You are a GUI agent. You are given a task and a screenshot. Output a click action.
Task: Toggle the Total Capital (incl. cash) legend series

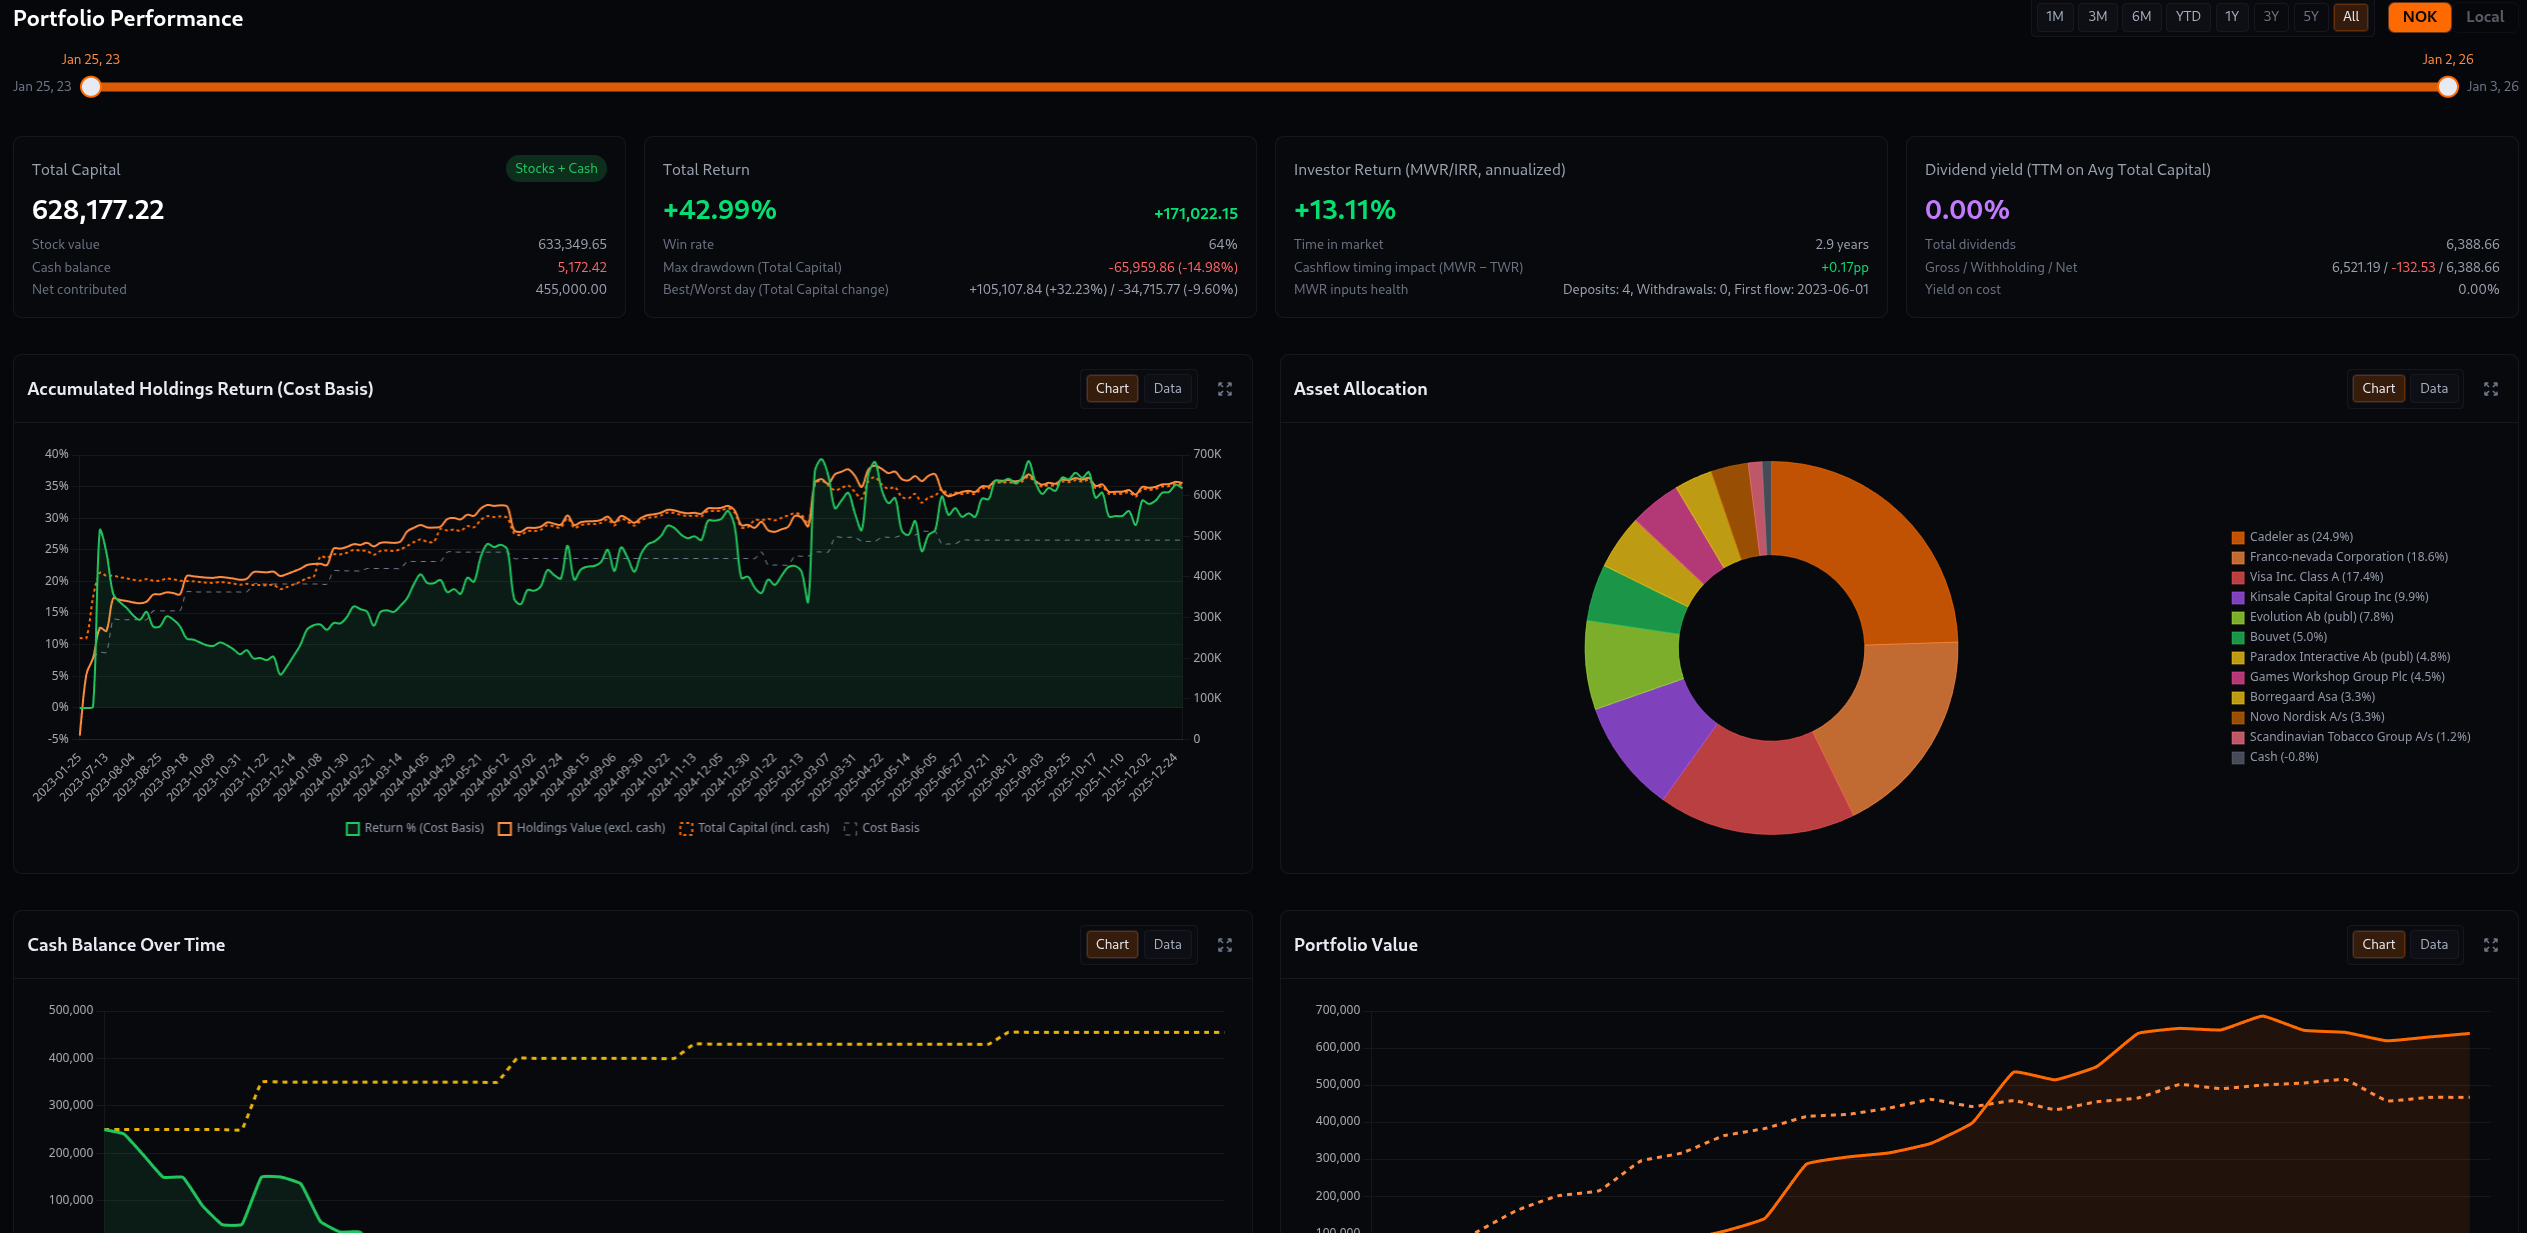[755, 828]
